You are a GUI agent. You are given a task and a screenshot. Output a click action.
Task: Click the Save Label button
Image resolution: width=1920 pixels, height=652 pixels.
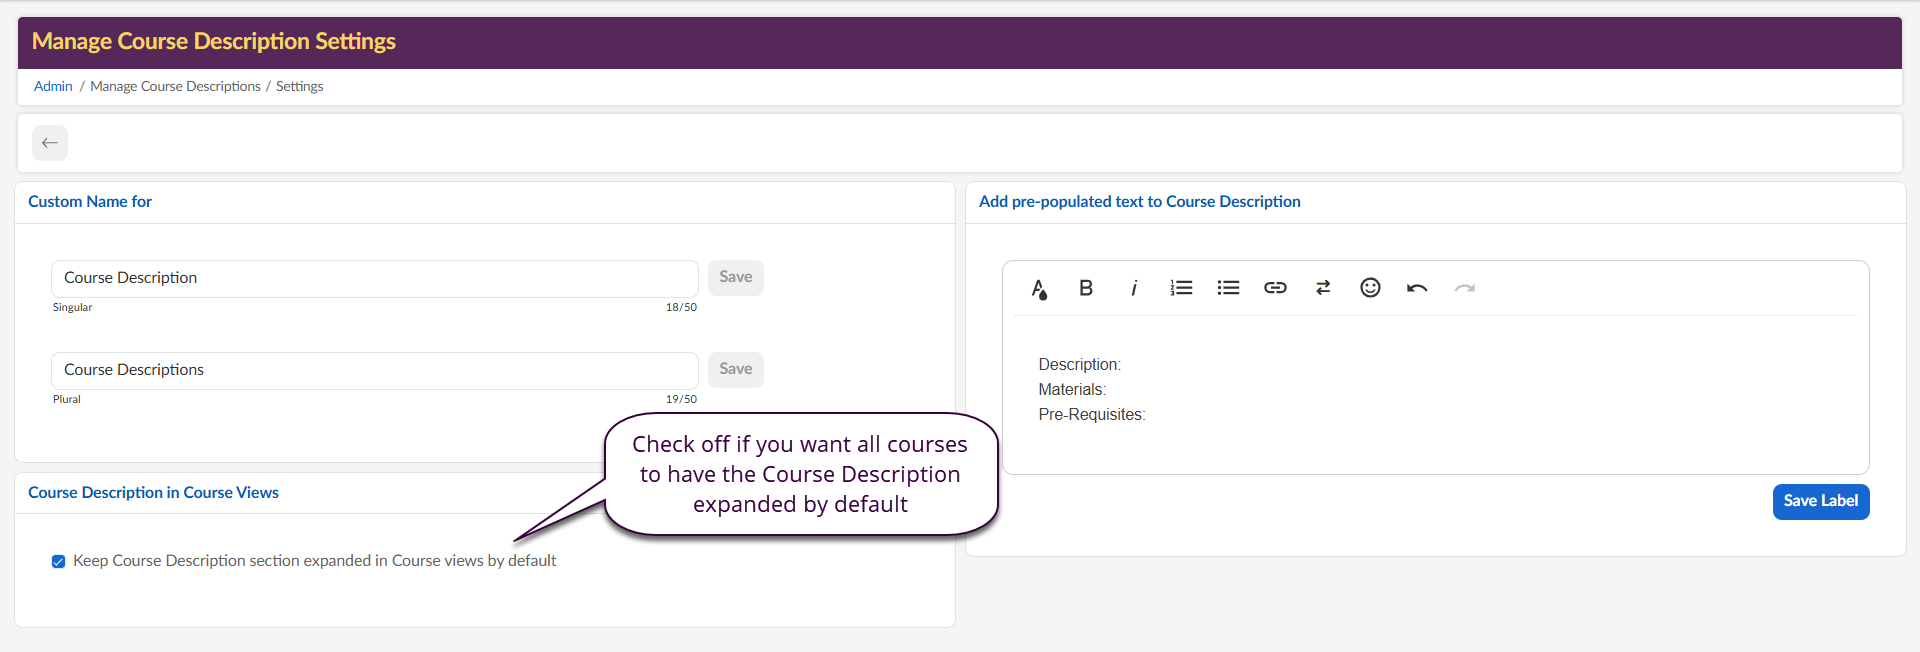tap(1820, 501)
